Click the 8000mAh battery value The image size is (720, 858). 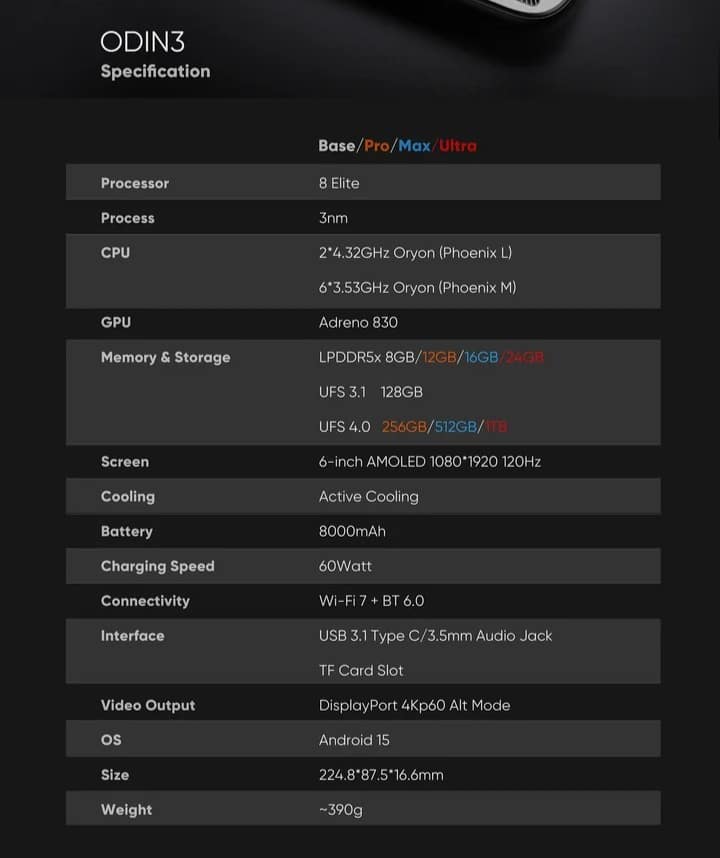(352, 531)
